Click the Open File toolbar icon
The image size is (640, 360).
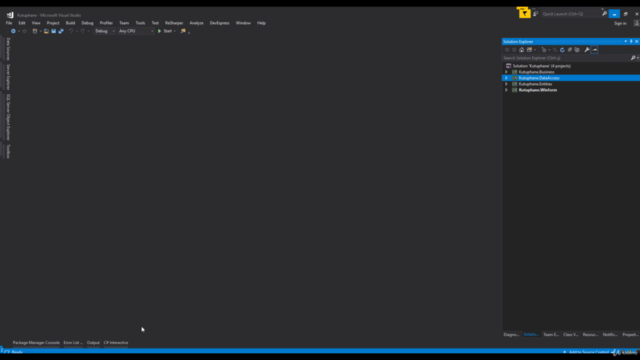tap(46, 31)
